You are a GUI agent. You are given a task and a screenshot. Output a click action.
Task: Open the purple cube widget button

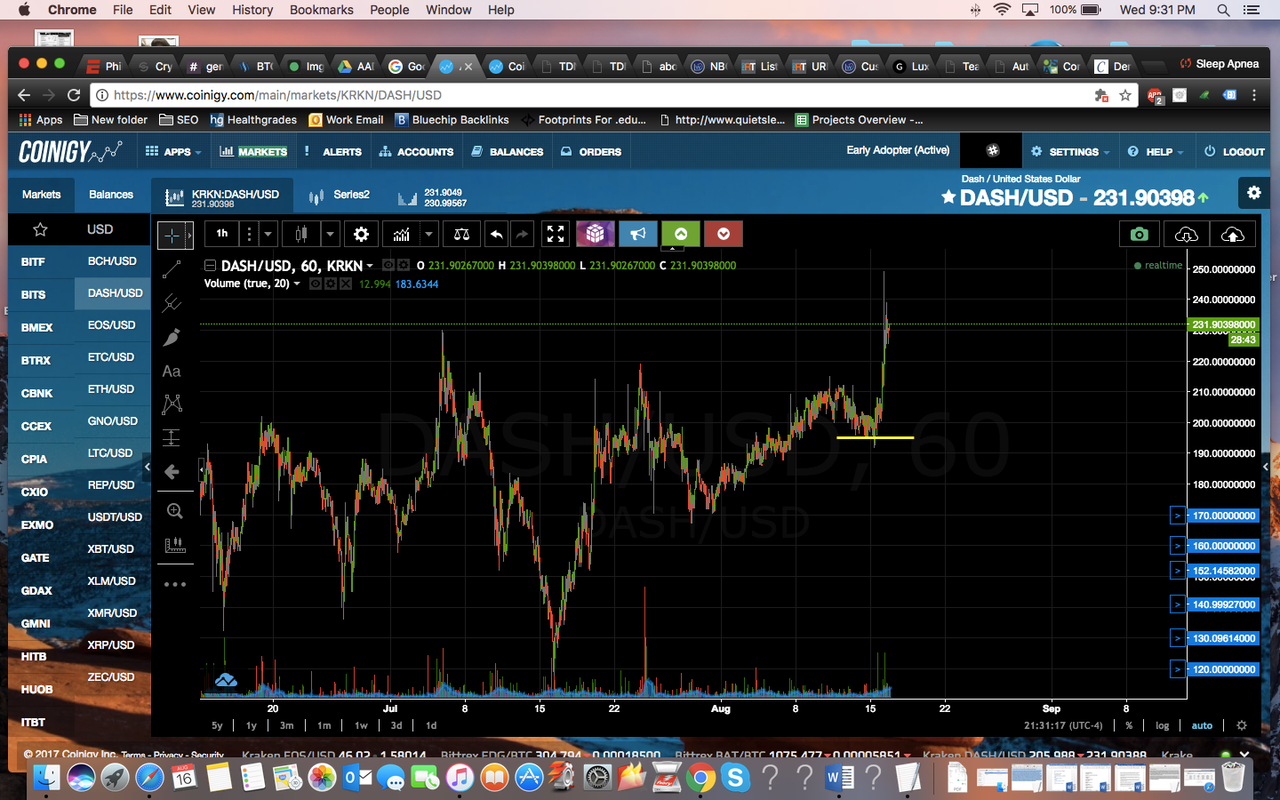(x=594, y=234)
